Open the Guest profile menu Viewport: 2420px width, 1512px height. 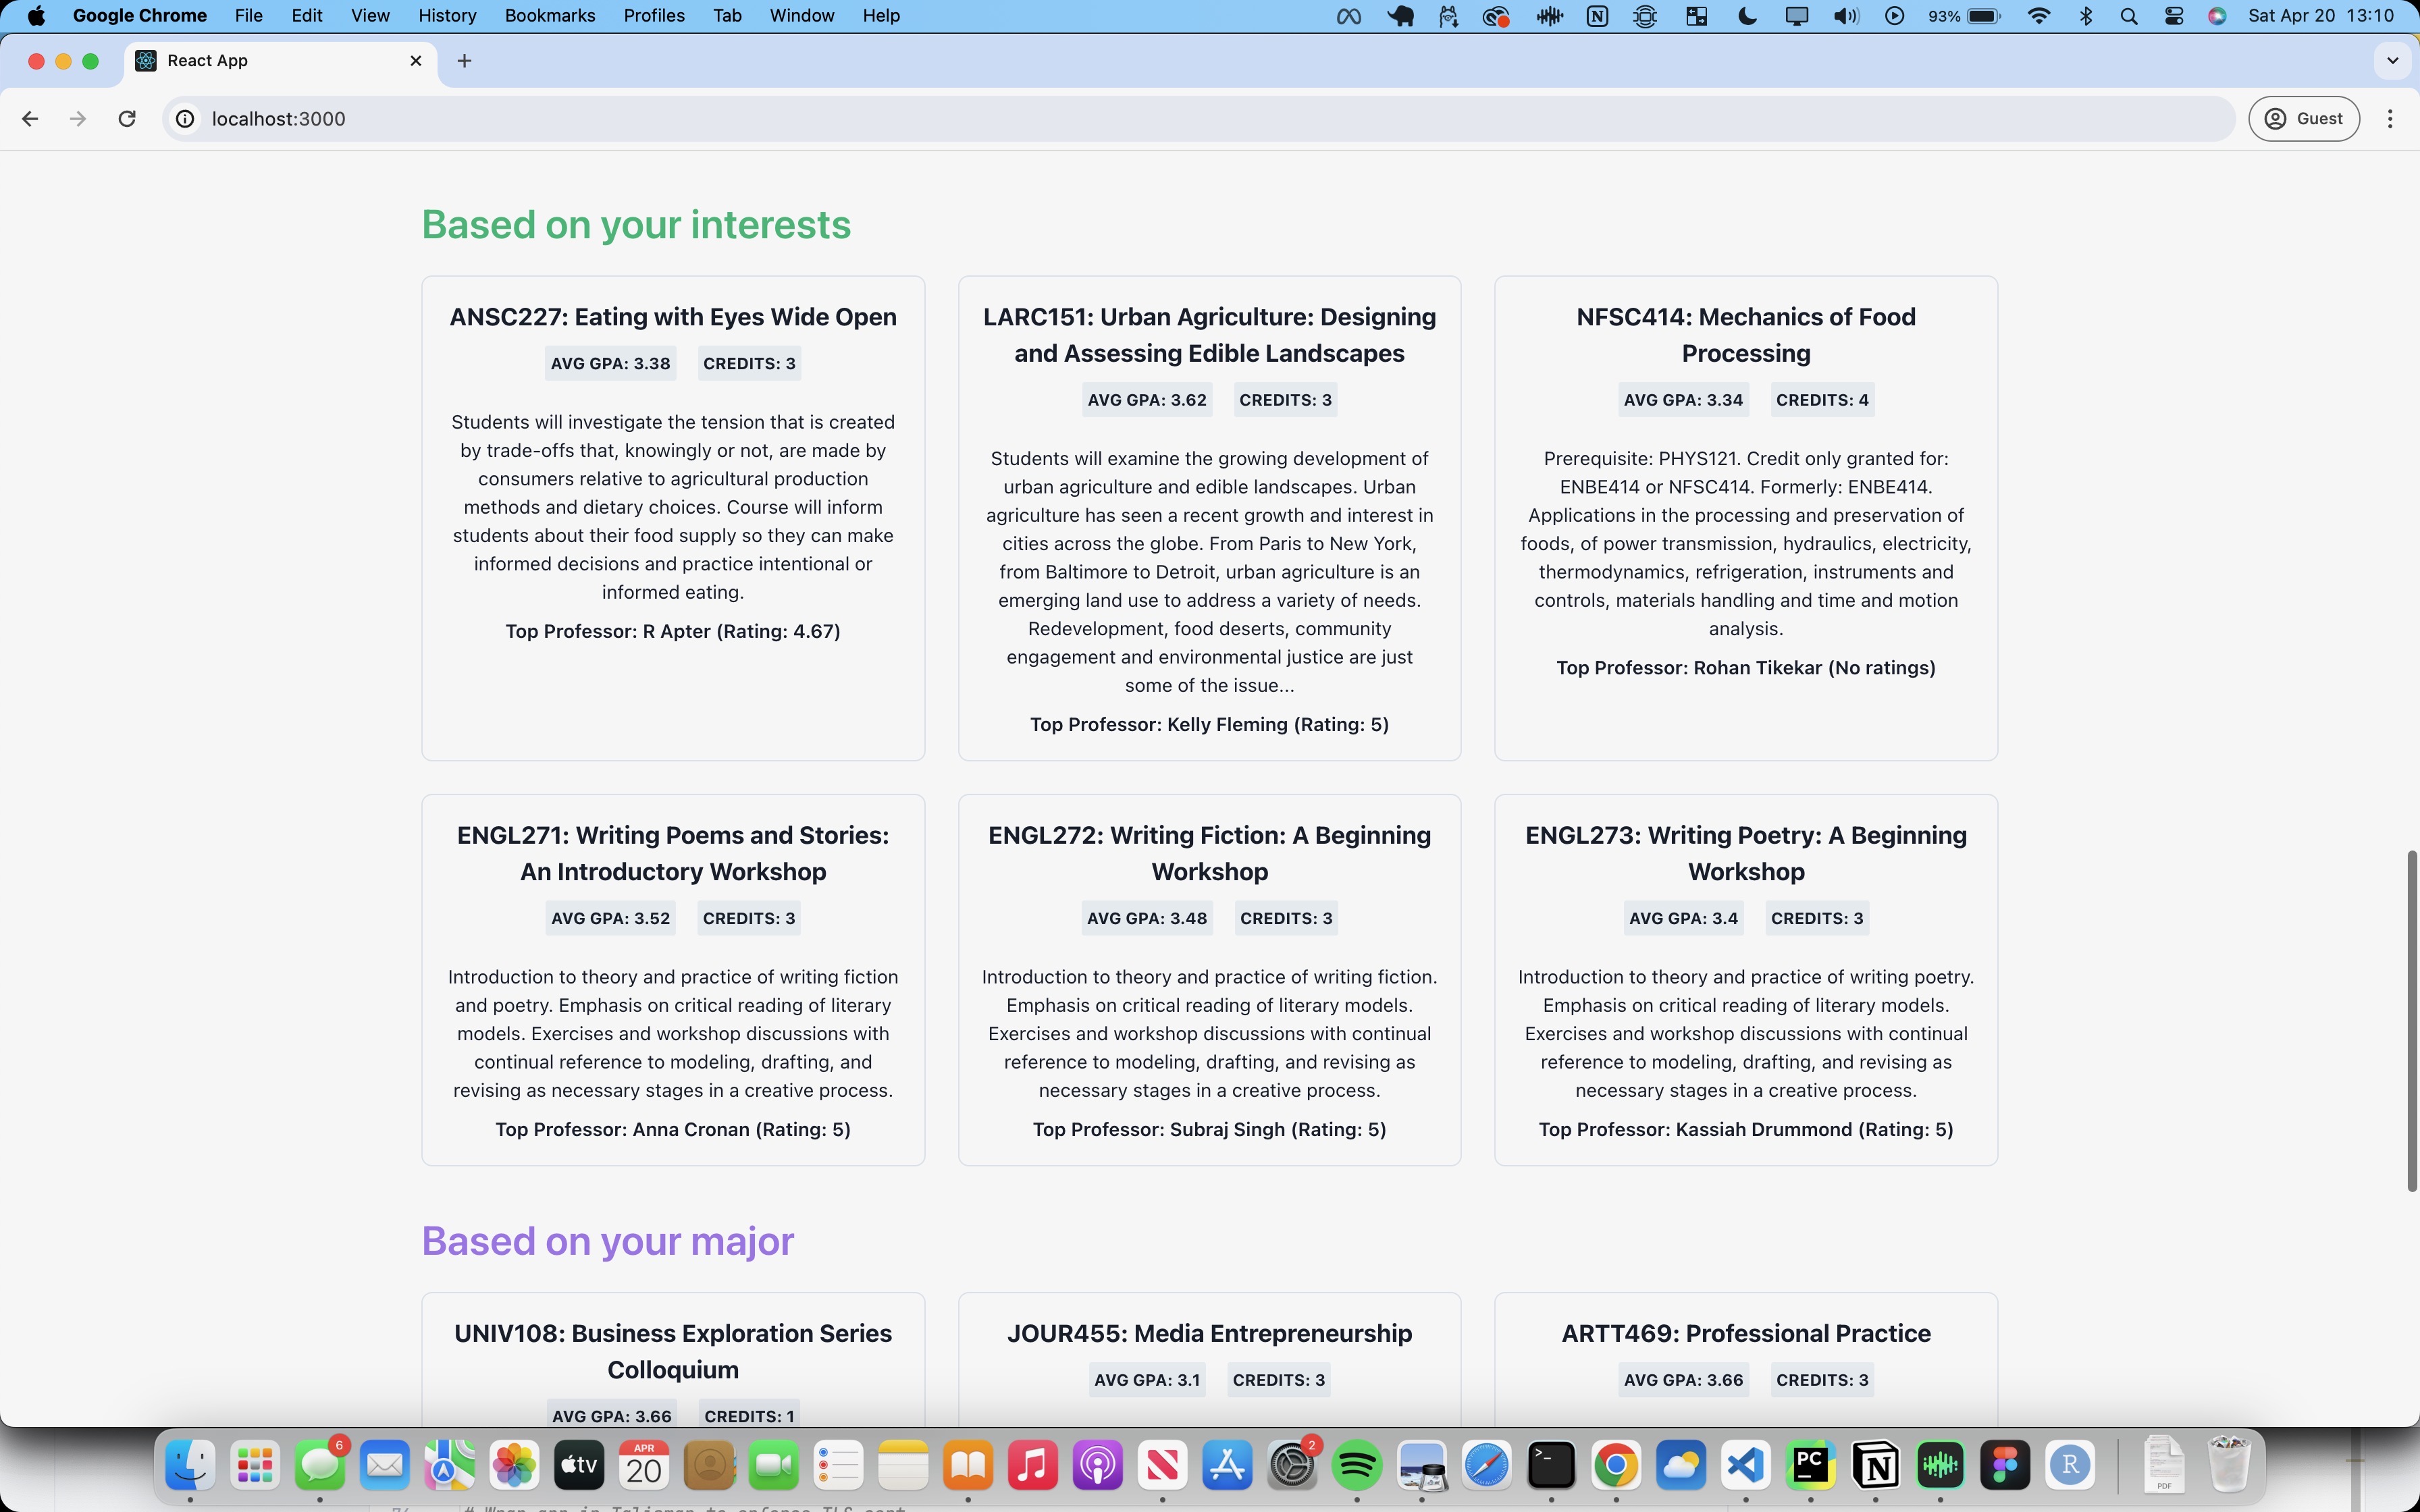coord(2303,119)
